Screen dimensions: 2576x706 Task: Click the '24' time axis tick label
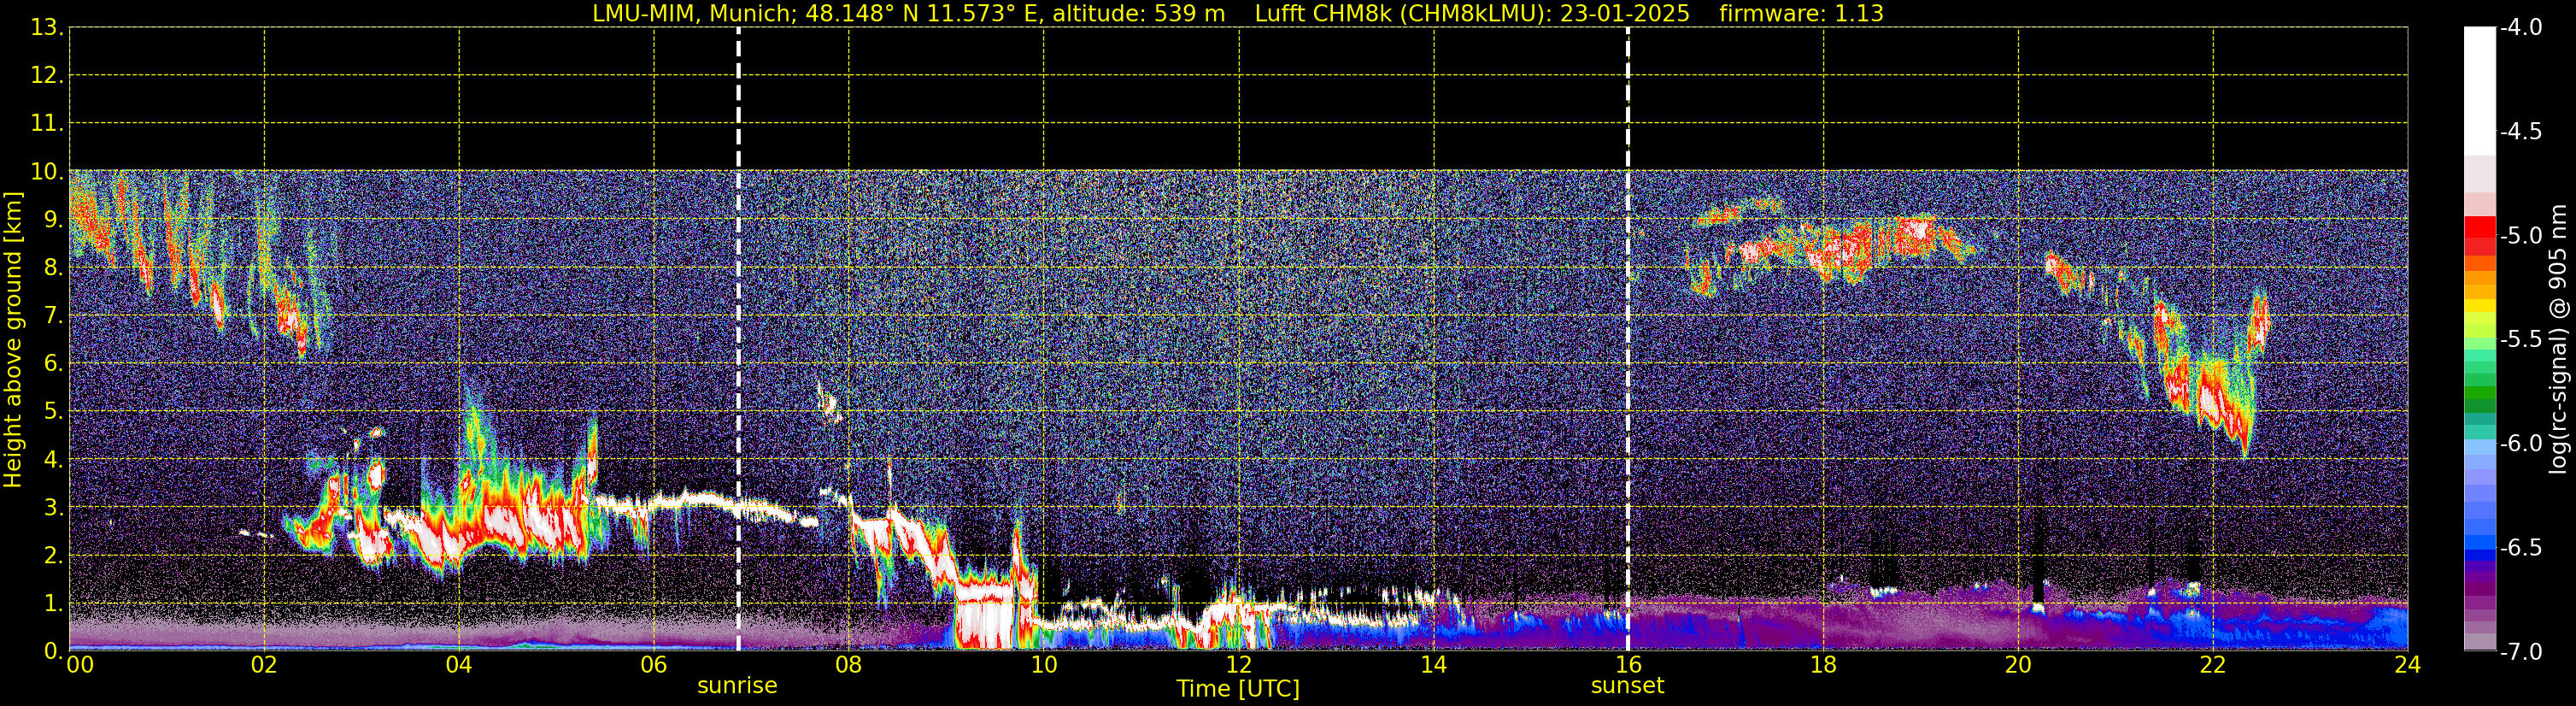pos(2407,665)
